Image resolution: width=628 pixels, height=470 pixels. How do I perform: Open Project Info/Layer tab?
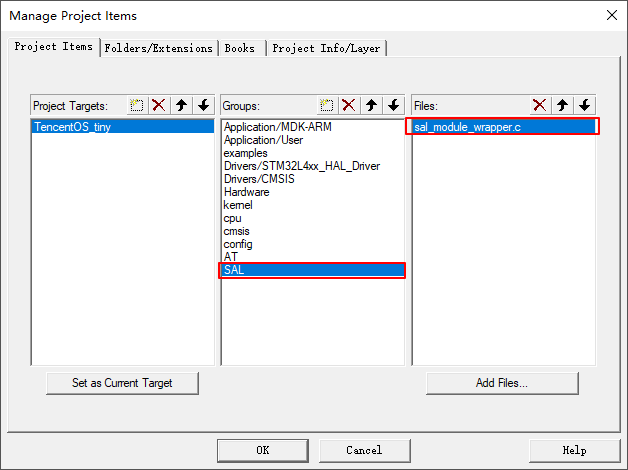(x=326, y=48)
